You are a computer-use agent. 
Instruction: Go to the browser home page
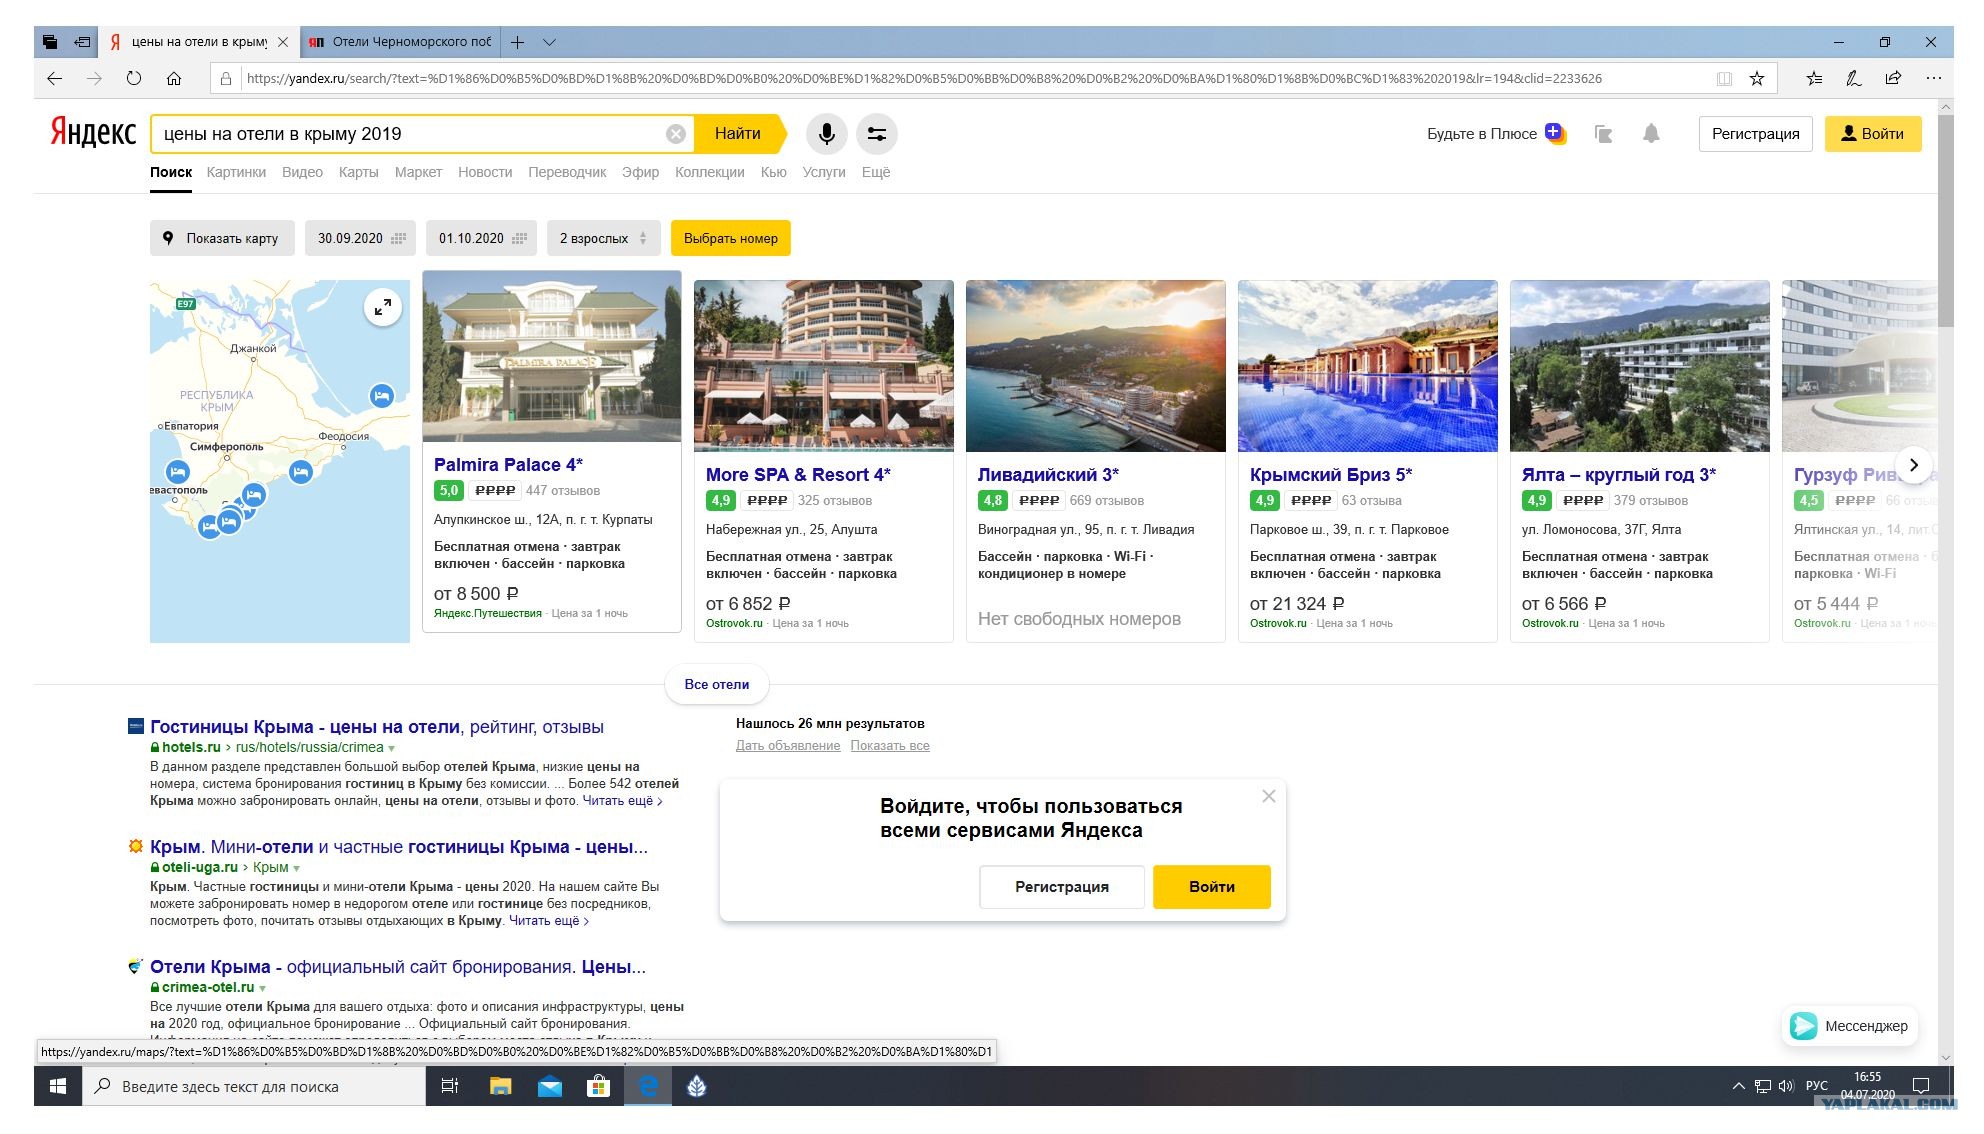[x=174, y=78]
